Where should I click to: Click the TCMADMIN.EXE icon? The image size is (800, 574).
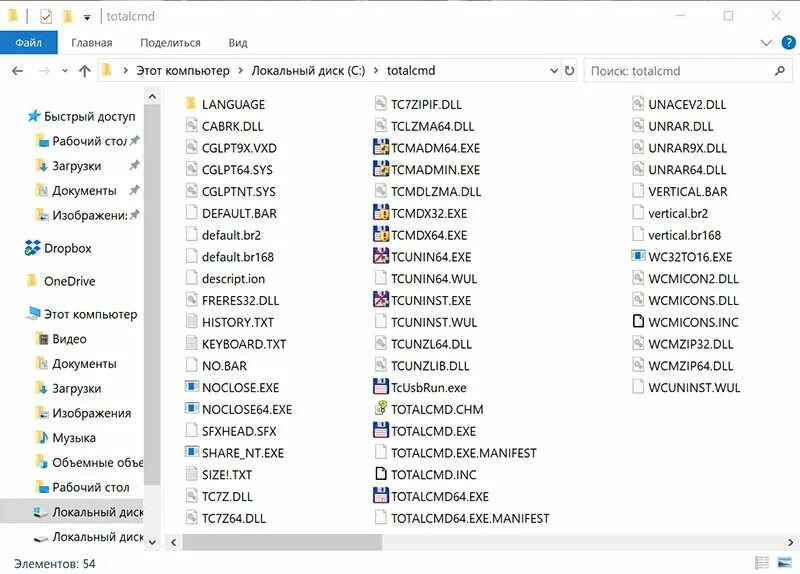(x=381, y=169)
